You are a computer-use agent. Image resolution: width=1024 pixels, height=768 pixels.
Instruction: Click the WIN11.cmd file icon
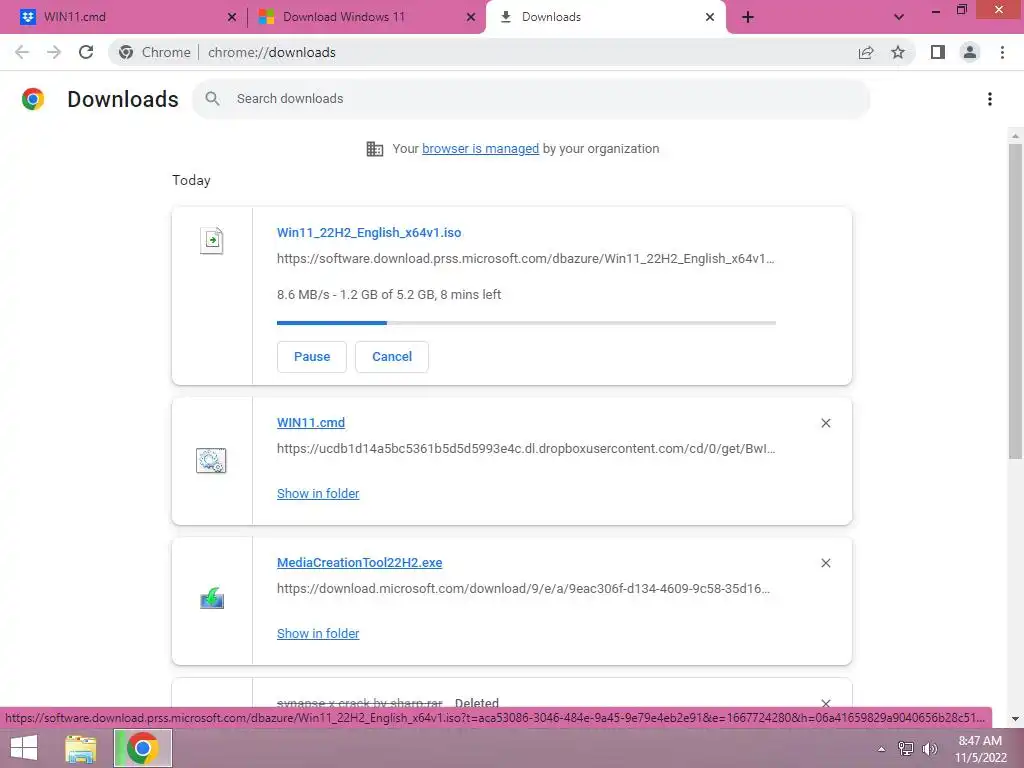pyautogui.click(x=211, y=460)
